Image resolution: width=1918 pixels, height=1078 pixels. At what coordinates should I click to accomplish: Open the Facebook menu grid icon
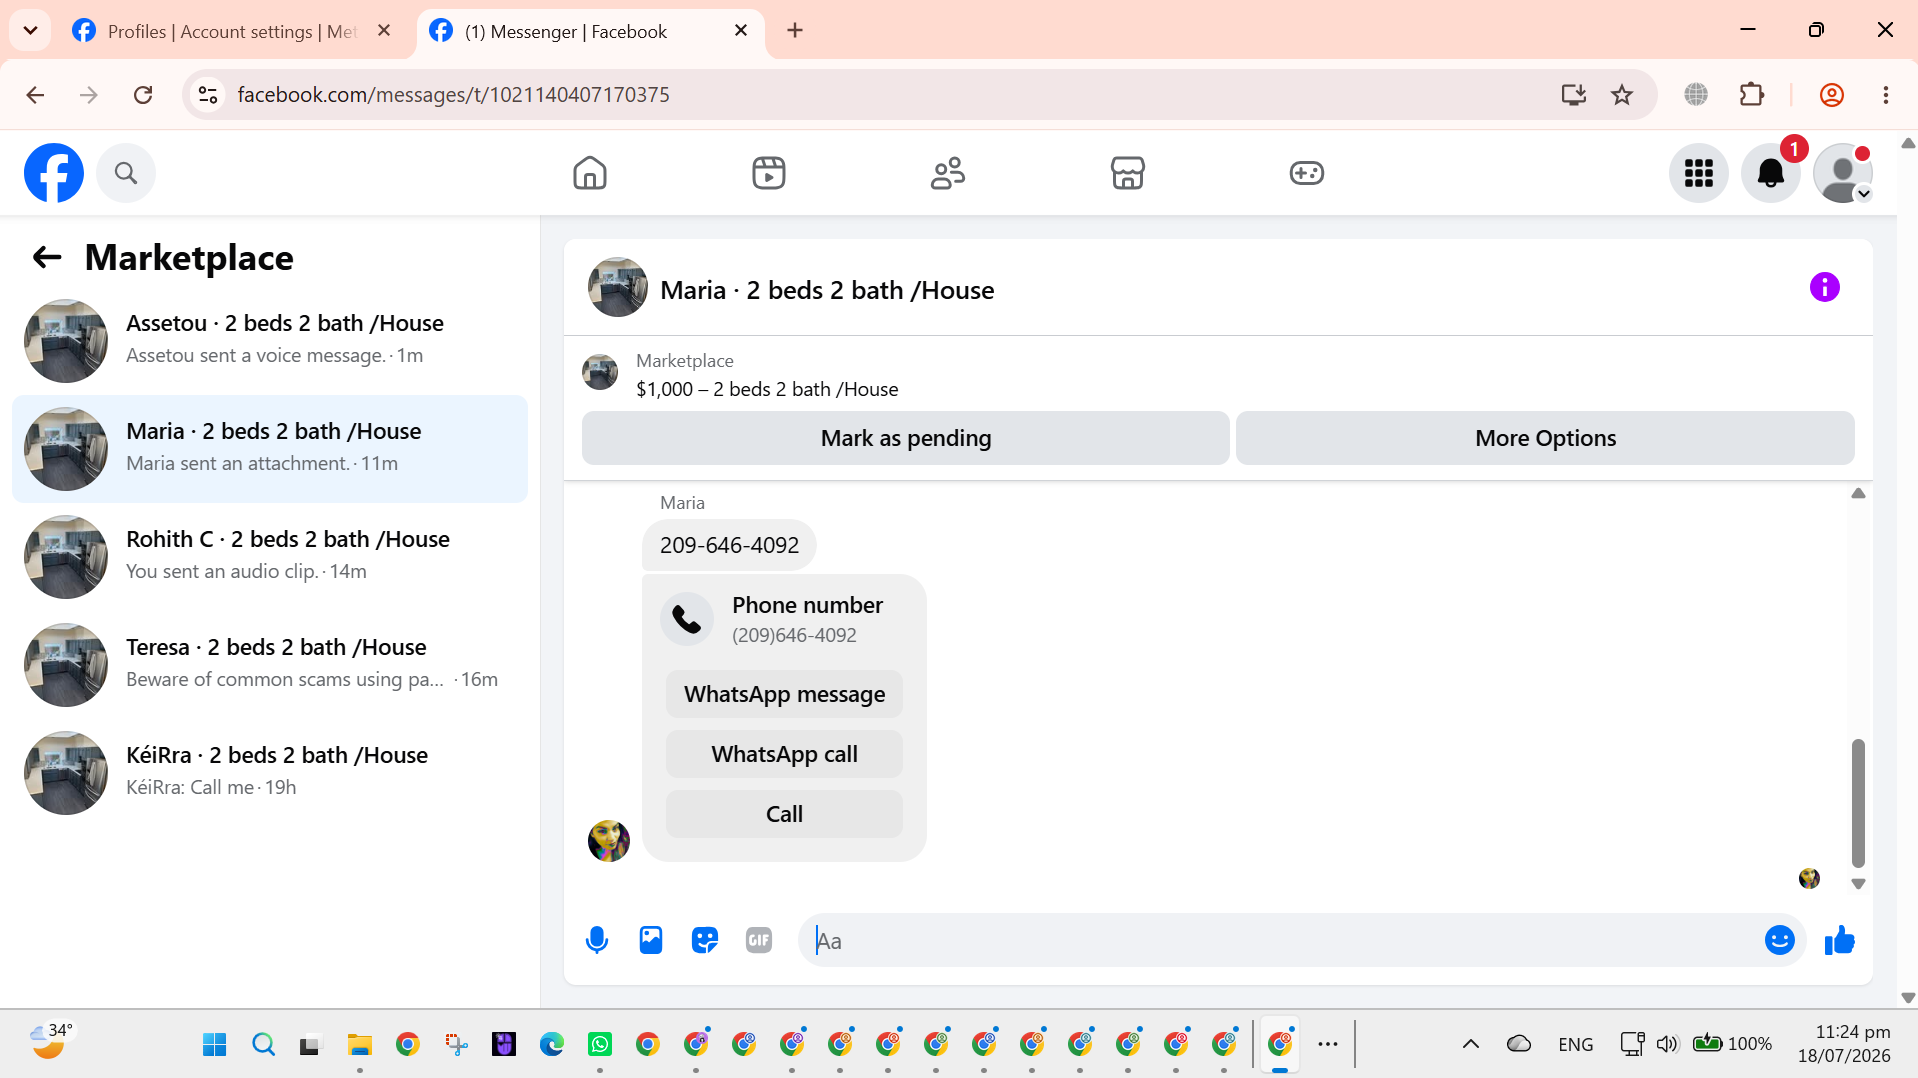pyautogui.click(x=1699, y=173)
